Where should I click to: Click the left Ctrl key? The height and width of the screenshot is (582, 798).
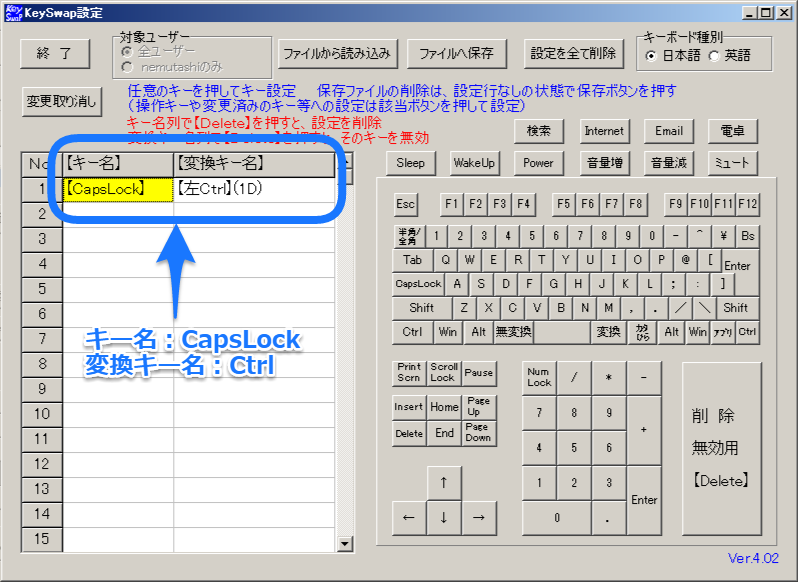(412, 332)
